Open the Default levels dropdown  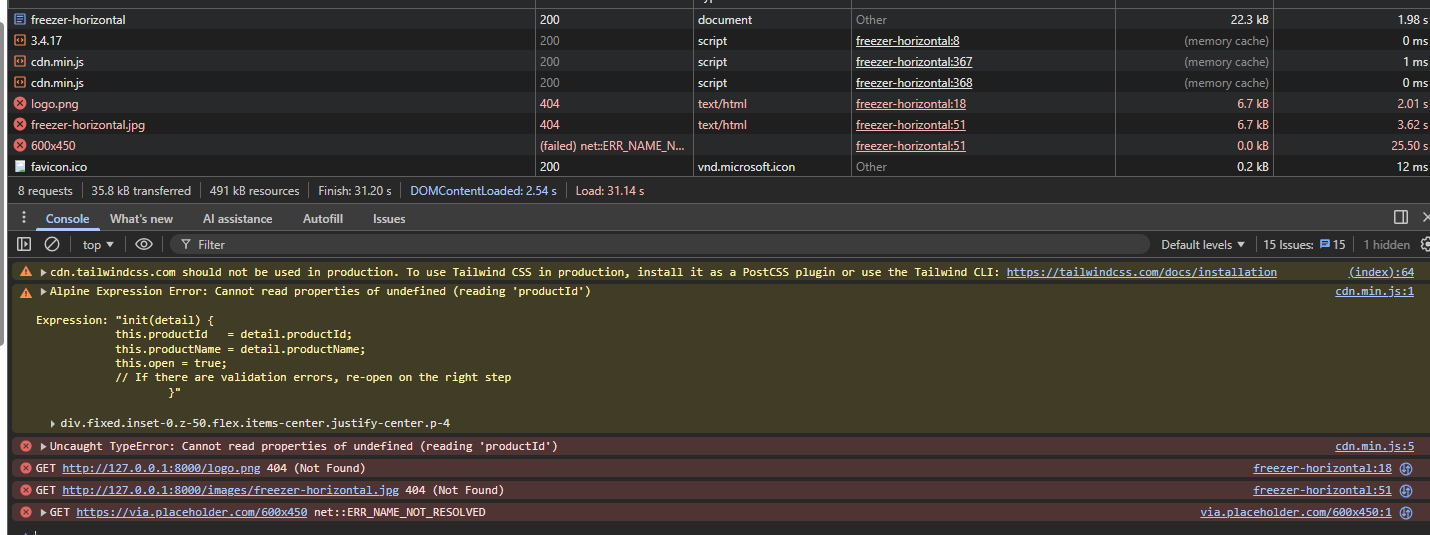click(1203, 244)
